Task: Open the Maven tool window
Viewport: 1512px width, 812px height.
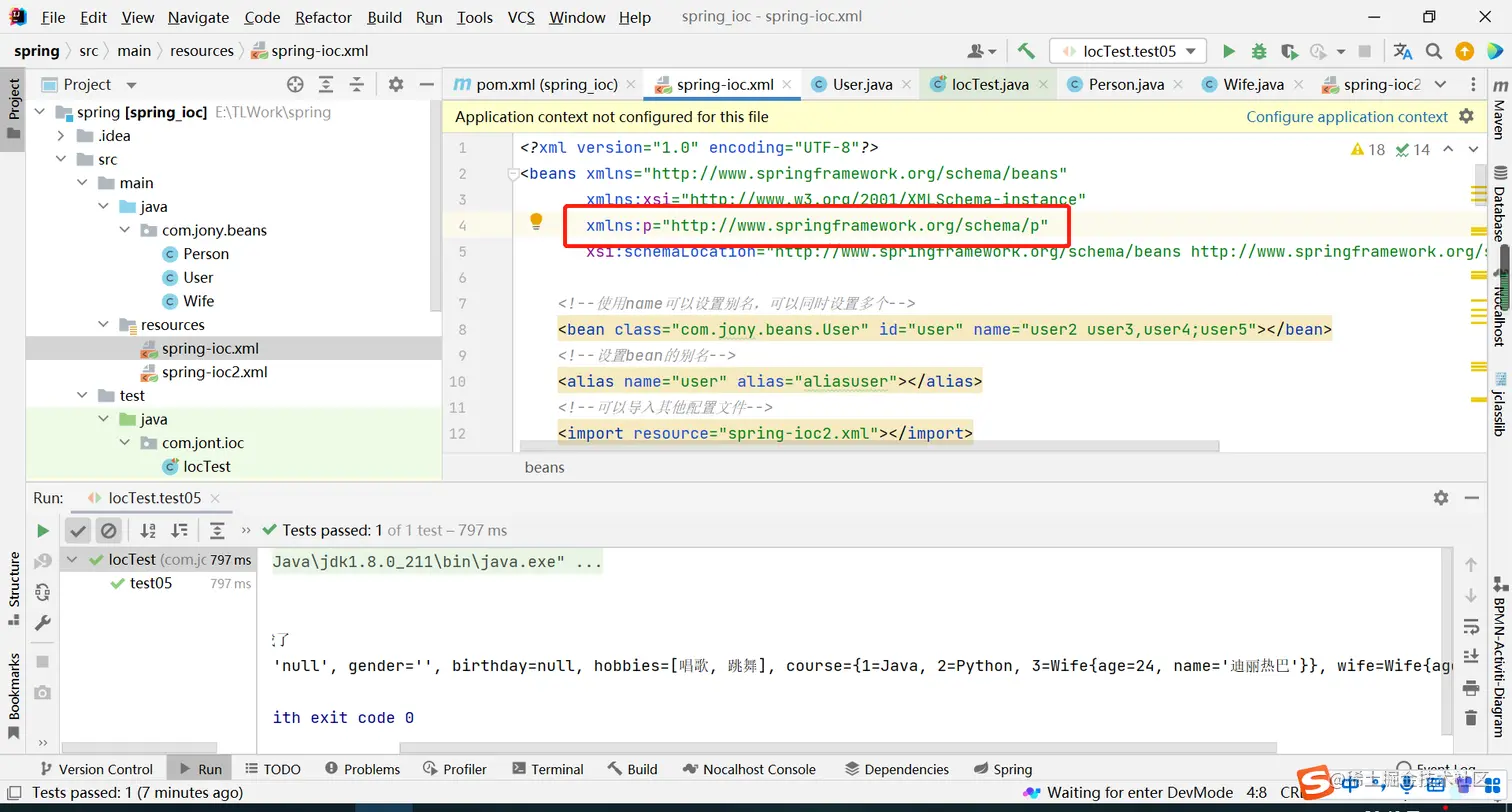Action: pyautogui.click(x=1499, y=110)
